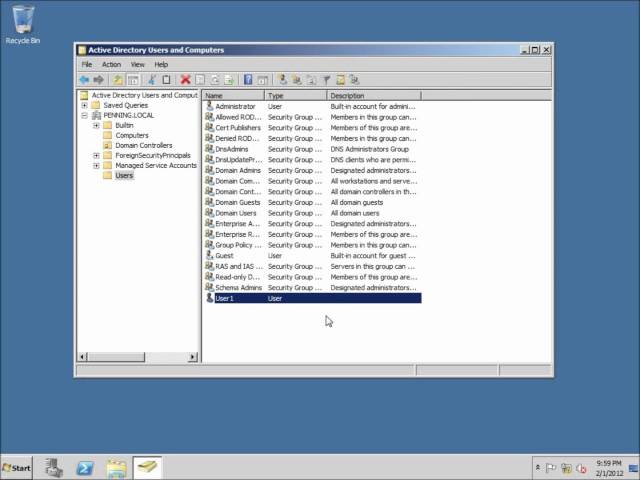Select the Computers container in tree

click(131, 136)
